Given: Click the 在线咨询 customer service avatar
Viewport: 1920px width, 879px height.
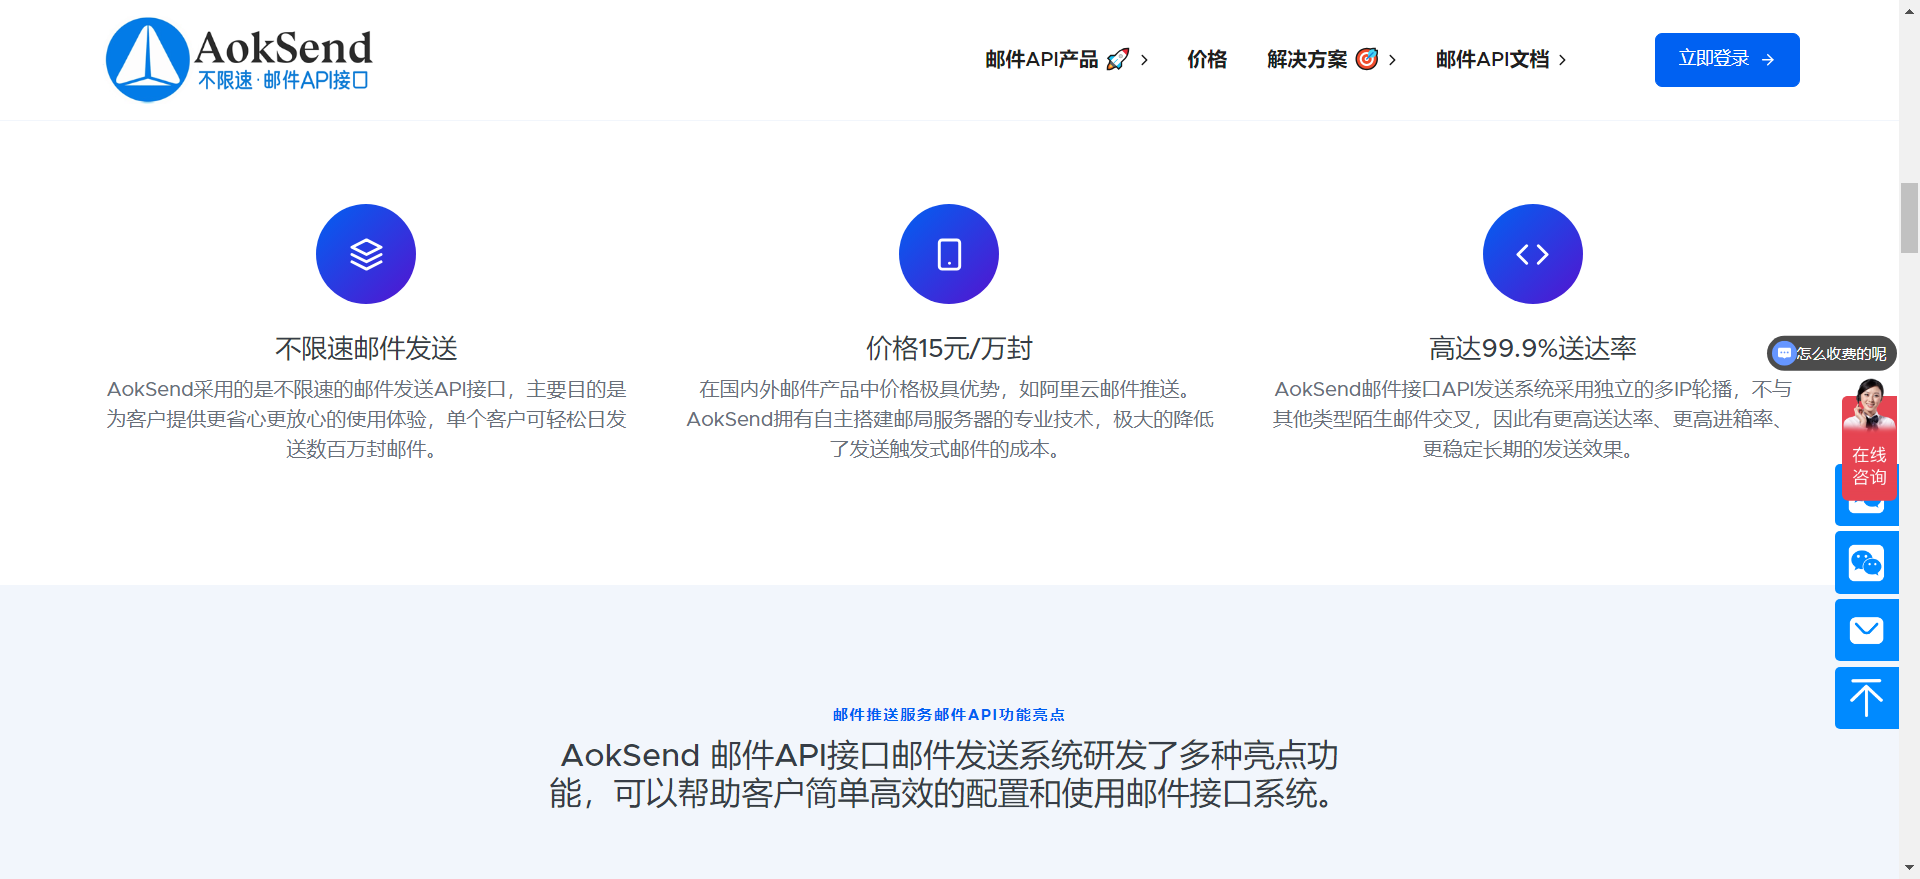Looking at the screenshot, I should pos(1869,437).
